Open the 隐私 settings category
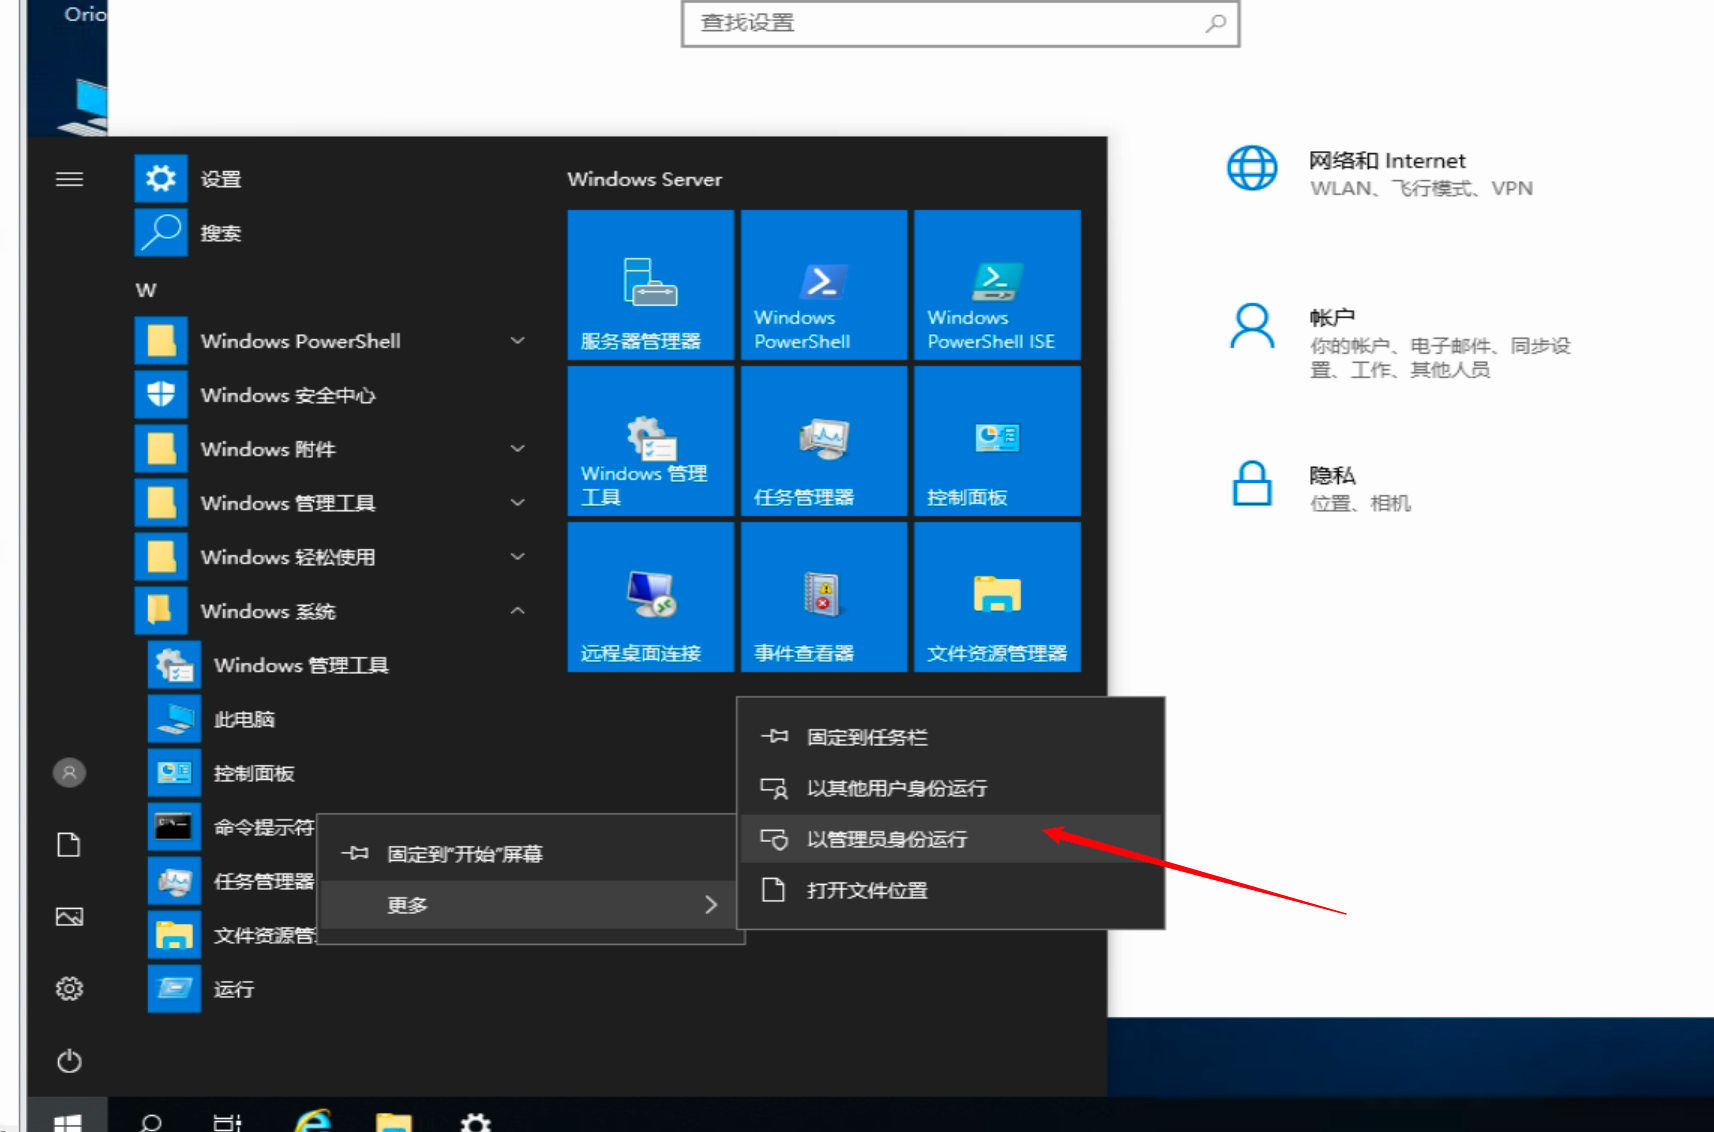Screen dimensions: 1714x1132 1320,487
